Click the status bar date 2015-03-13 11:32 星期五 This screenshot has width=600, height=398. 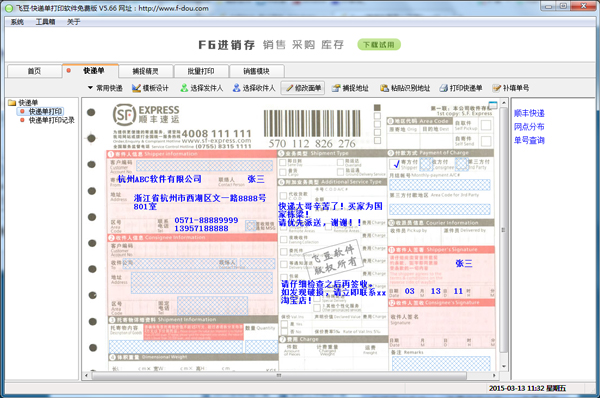(x=527, y=388)
